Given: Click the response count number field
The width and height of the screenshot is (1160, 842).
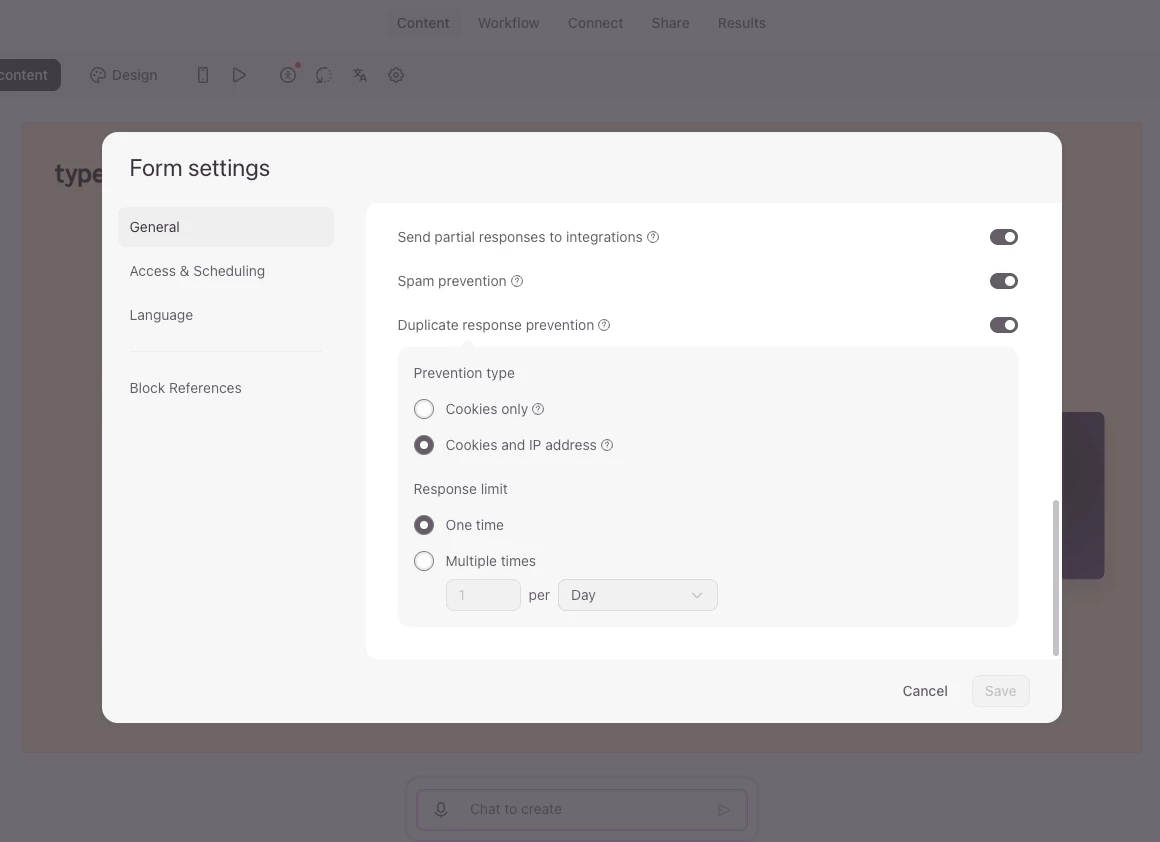Looking at the screenshot, I should [x=483, y=595].
